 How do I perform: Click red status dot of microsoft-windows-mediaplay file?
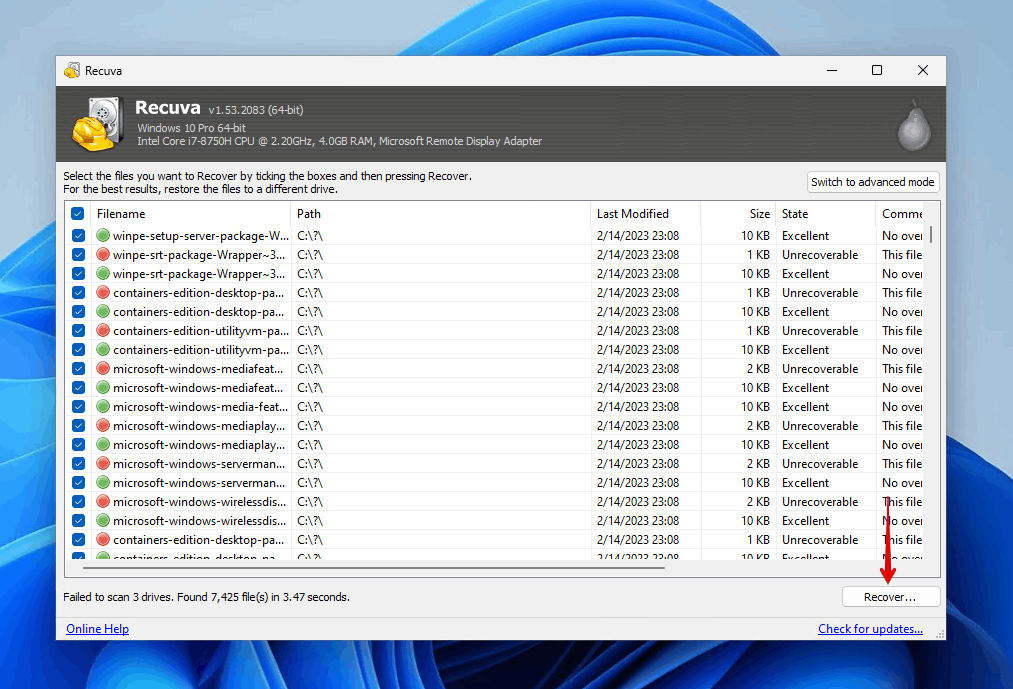coord(103,425)
